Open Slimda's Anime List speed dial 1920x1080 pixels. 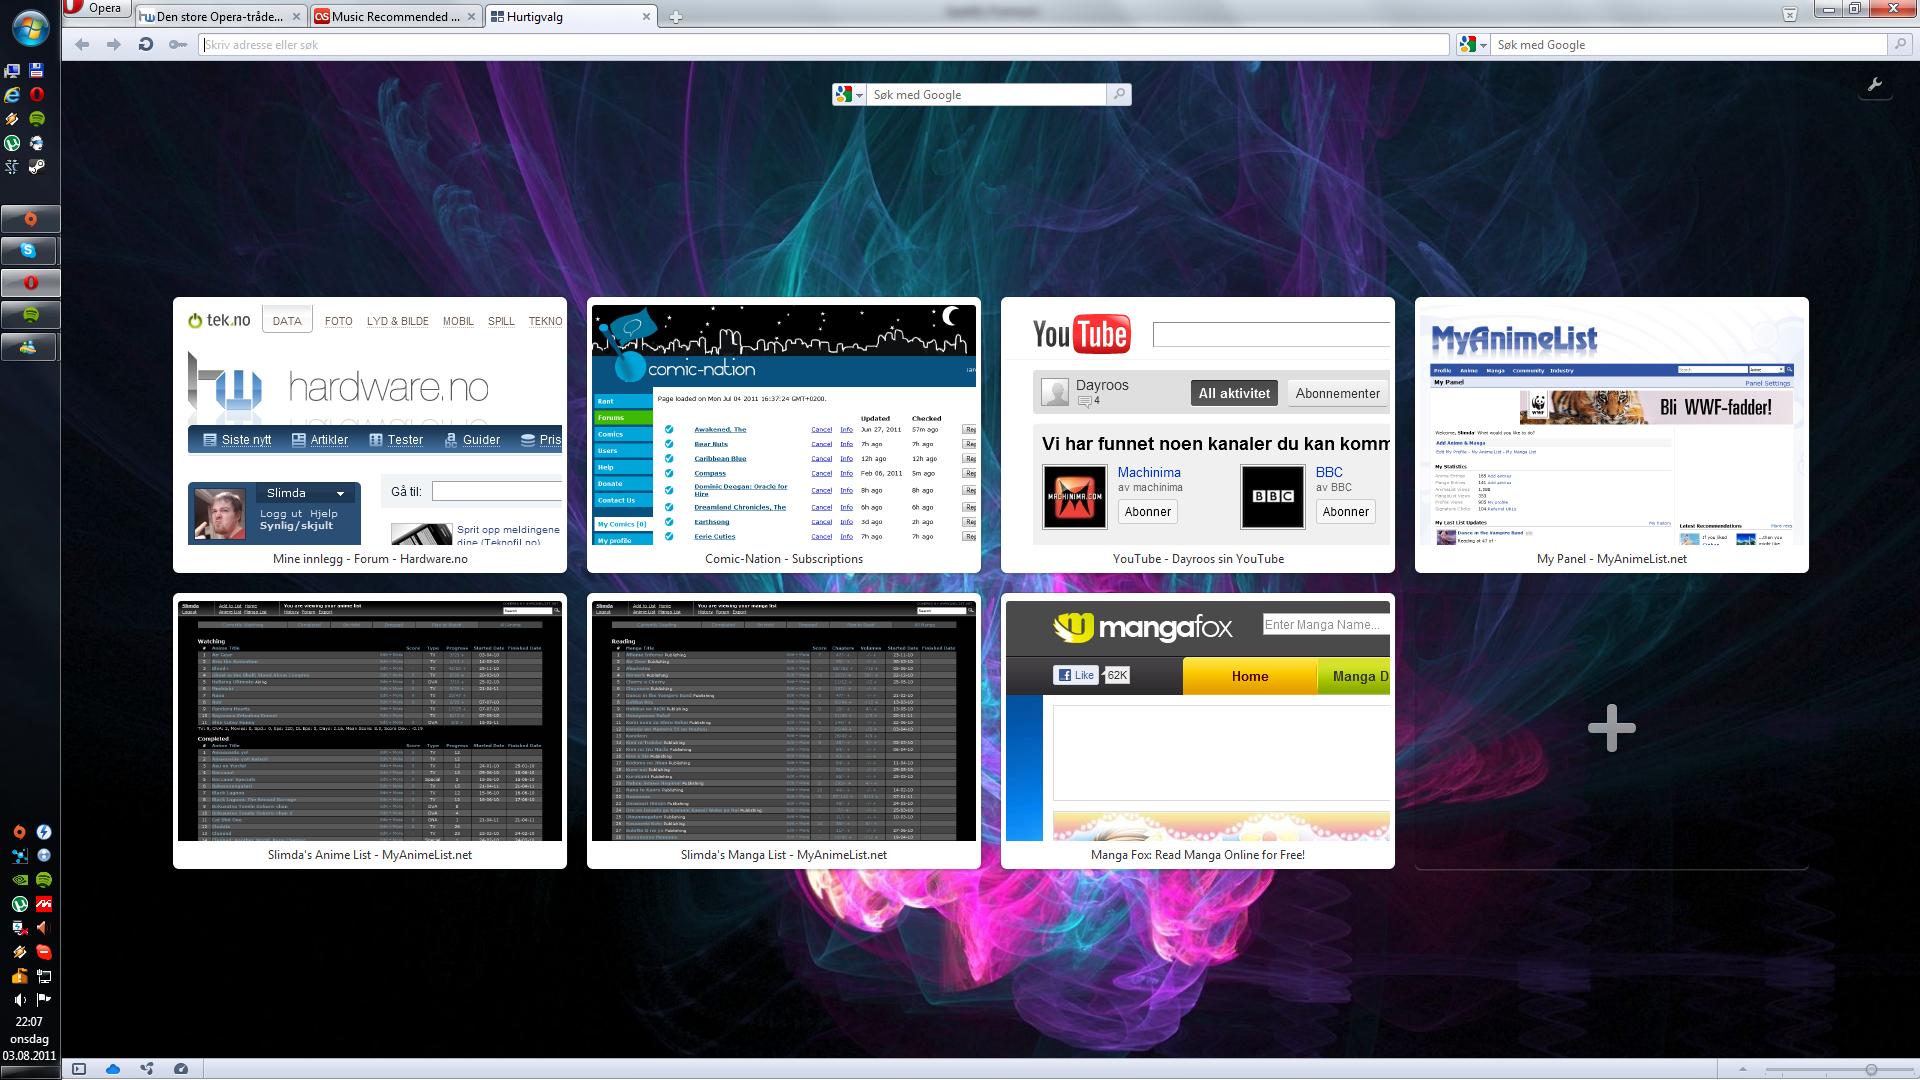click(x=370, y=731)
